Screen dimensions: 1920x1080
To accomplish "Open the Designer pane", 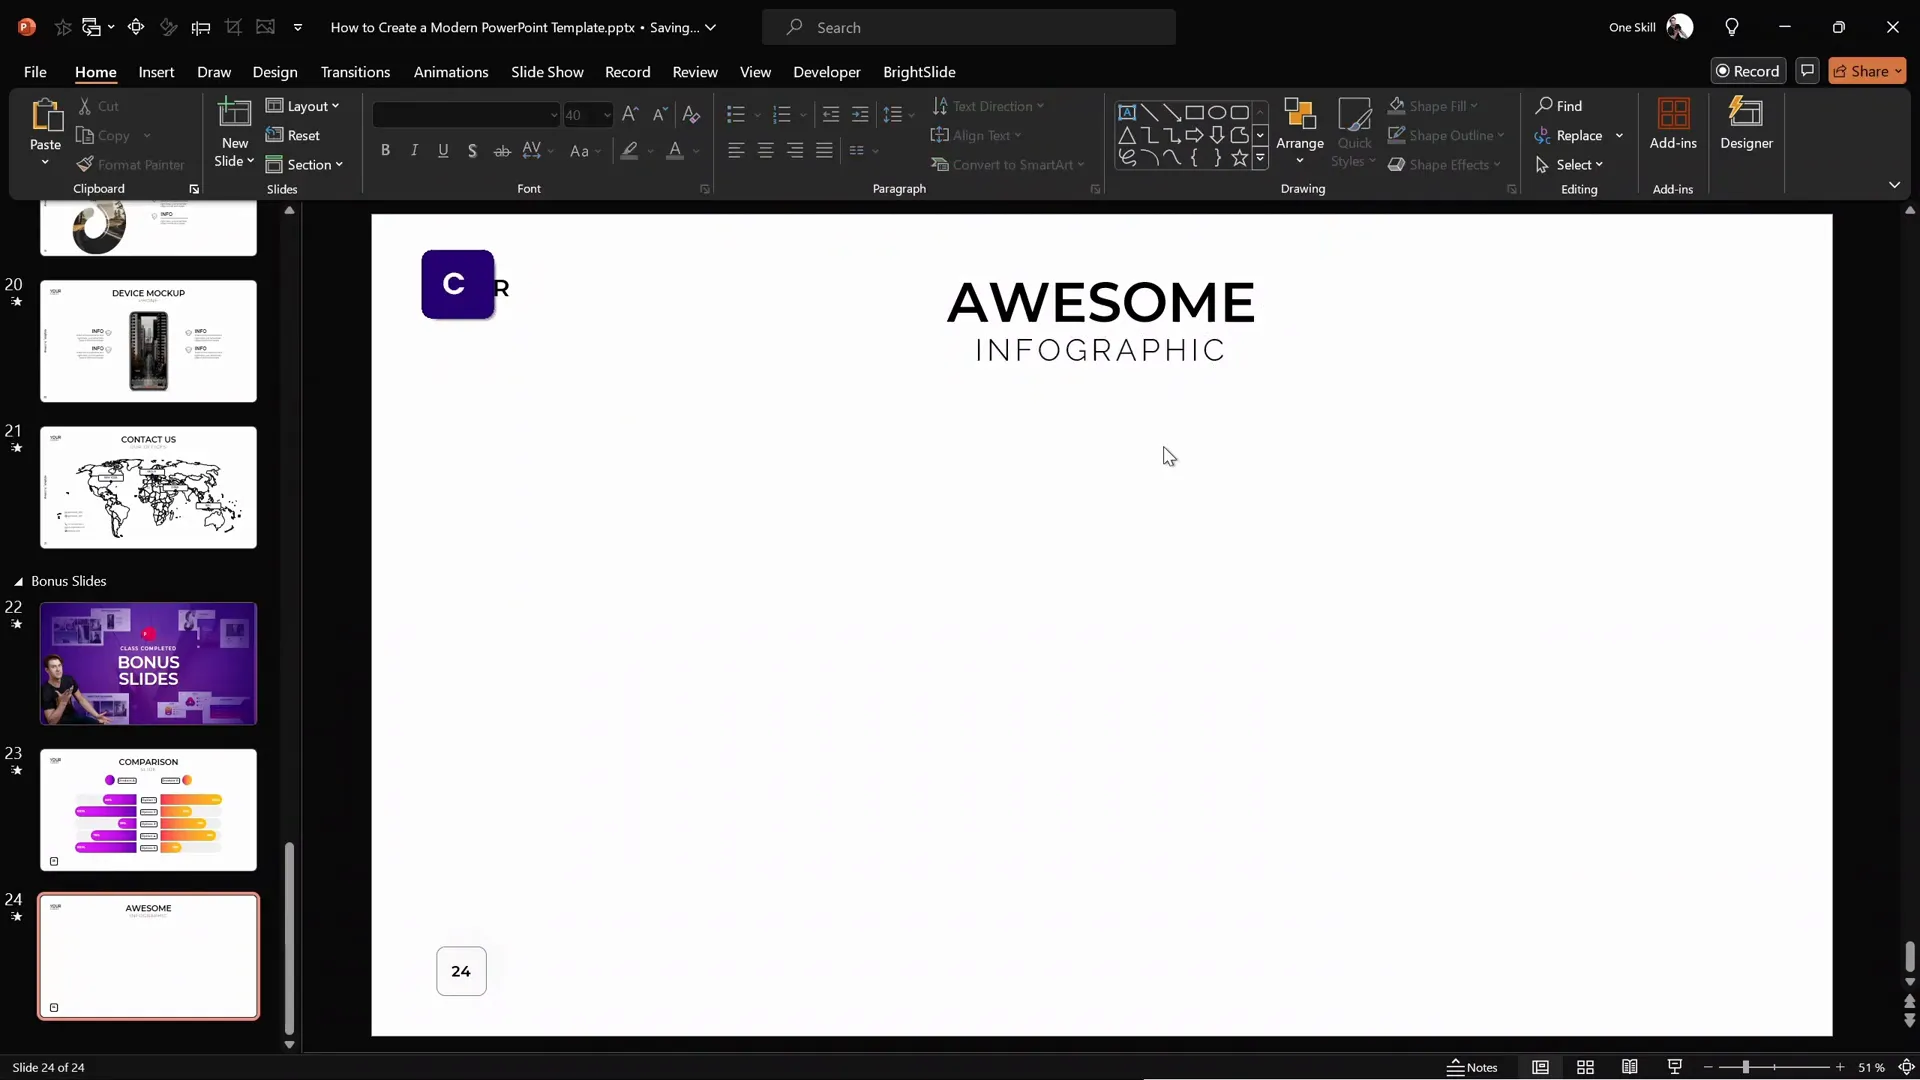I will 1746,124.
